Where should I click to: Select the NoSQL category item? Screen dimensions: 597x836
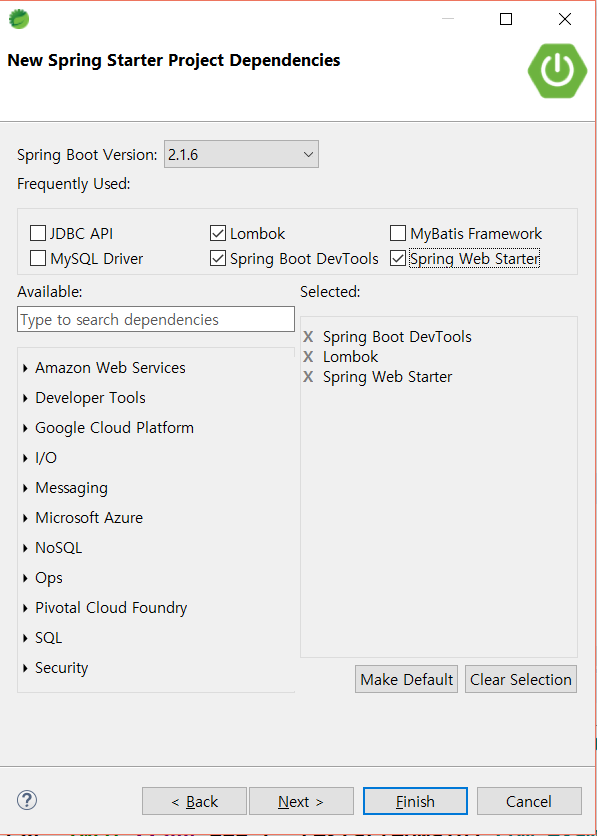tap(59, 548)
